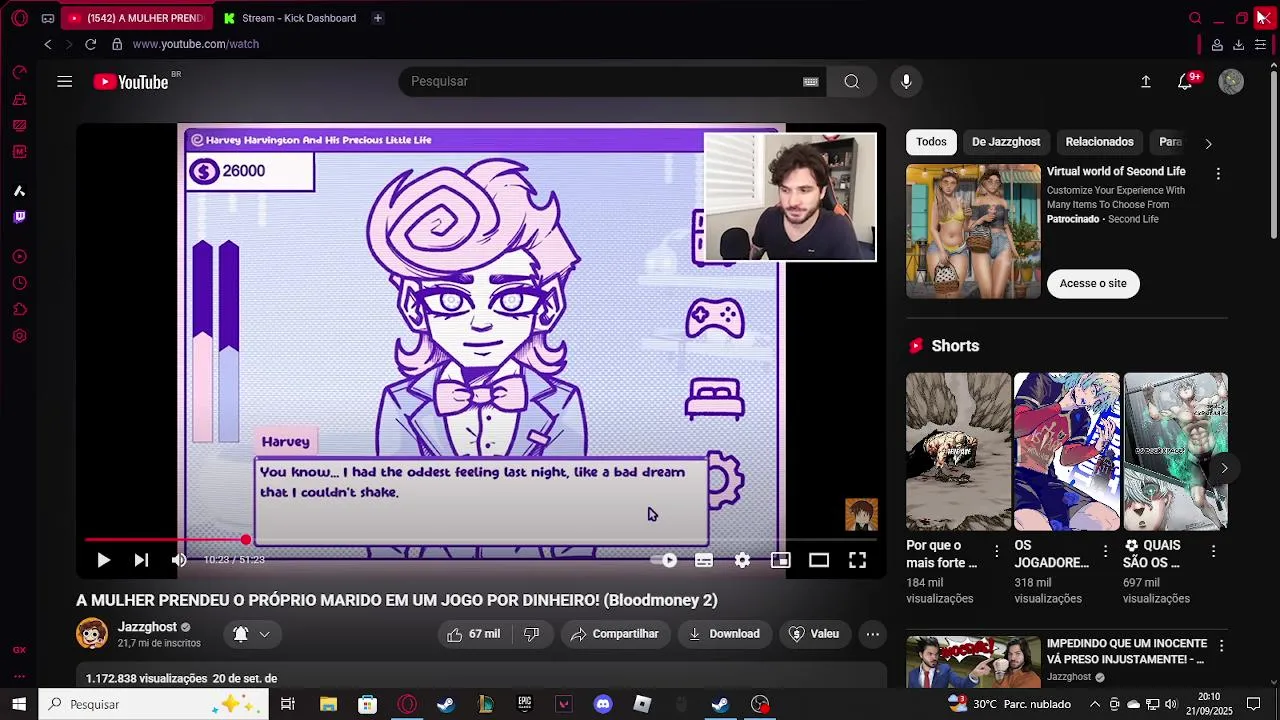The image size is (1280, 720).
Task: Open the YouTube notifications bell
Action: click(1185, 82)
